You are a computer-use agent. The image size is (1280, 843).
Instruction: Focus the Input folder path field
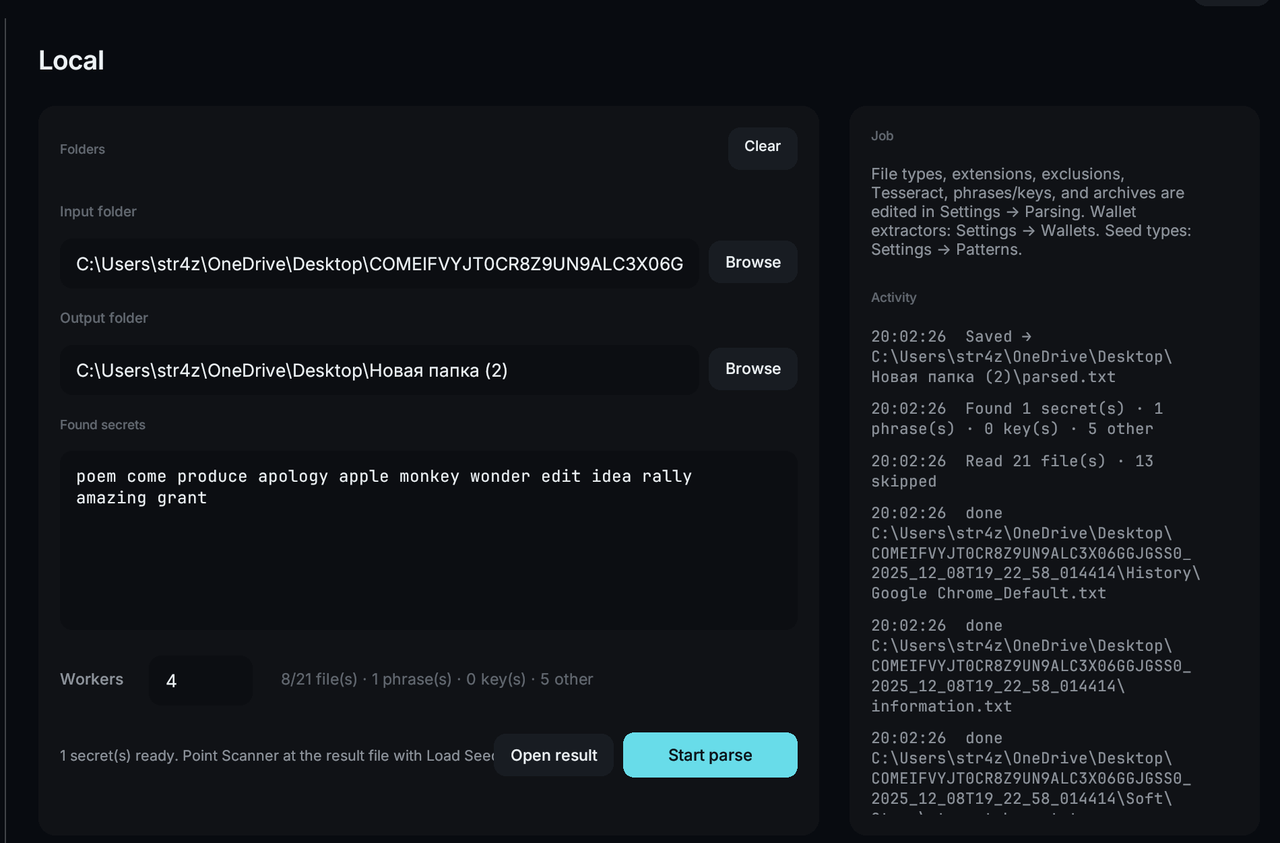[380, 264]
